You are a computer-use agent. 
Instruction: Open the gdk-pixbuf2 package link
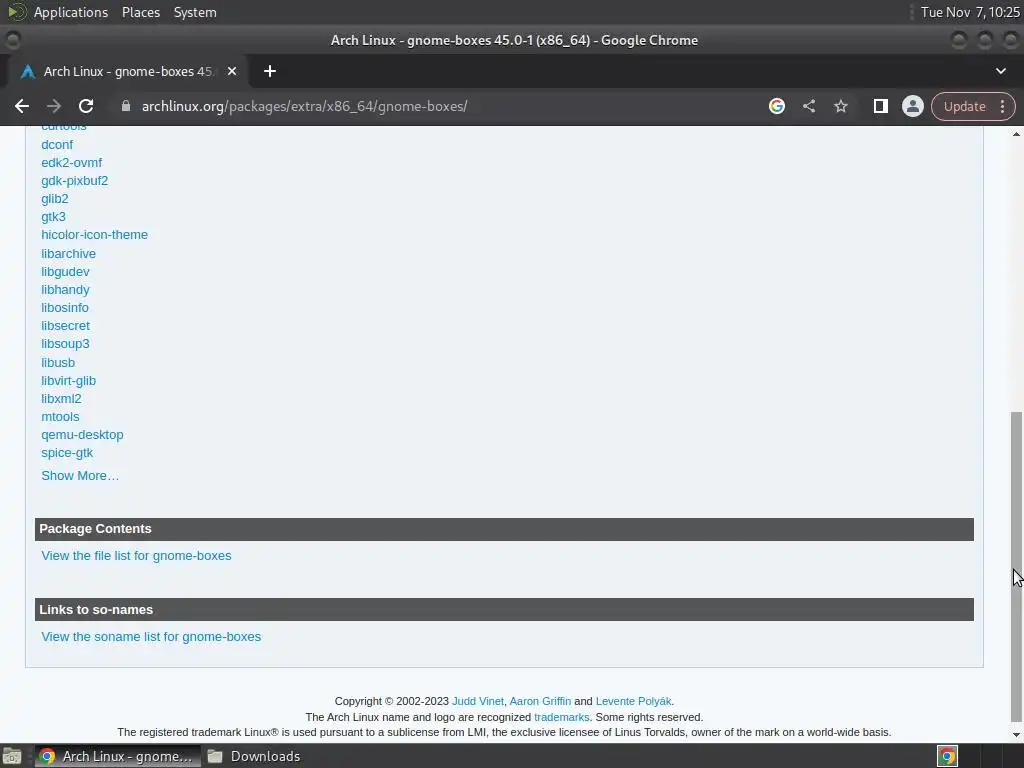[74, 180]
